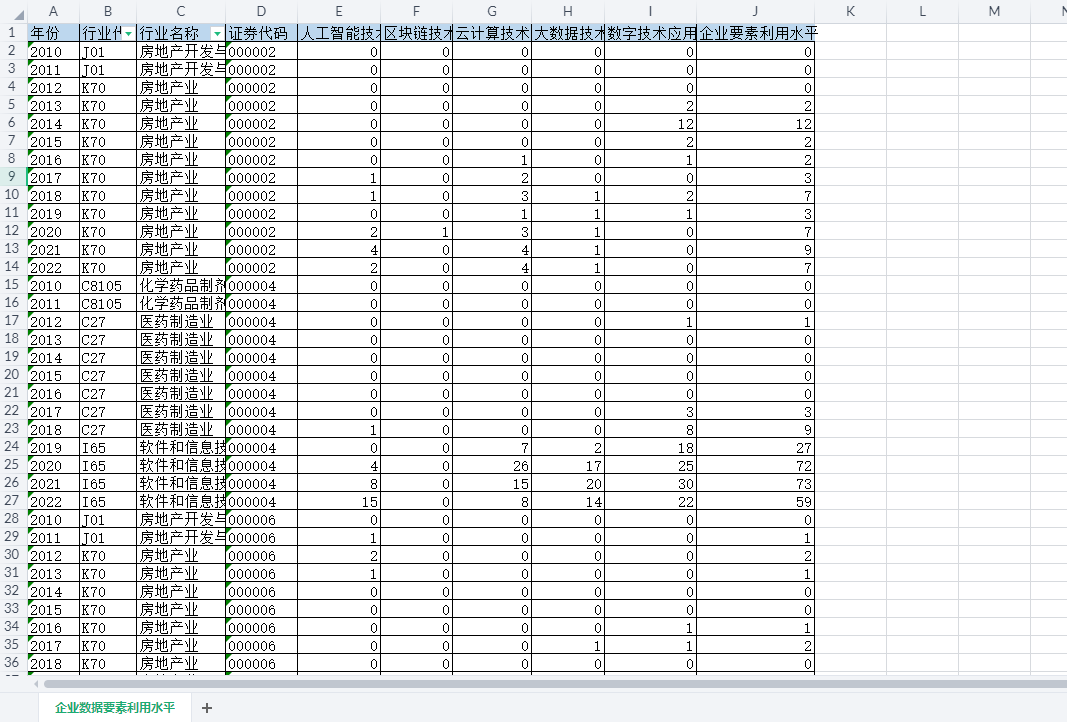The width and height of the screenshot is (1067, 722).
Task: Select cell B36 containing K70
Action: [x=108, y=663]
